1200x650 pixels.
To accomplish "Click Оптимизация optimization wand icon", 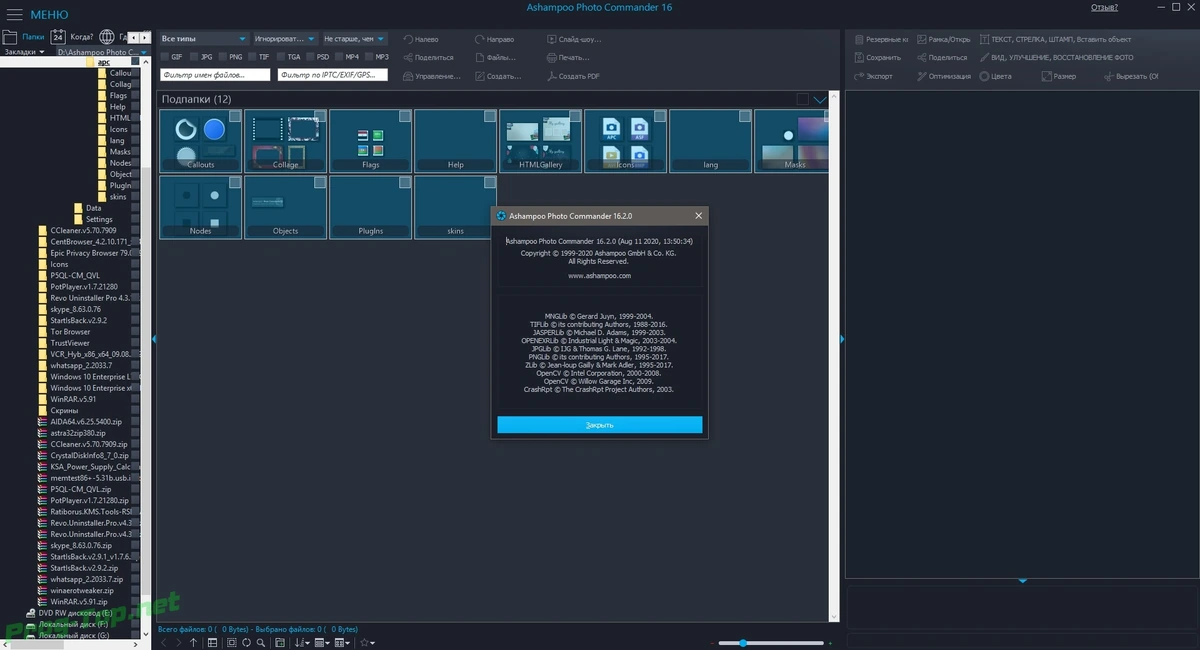I will 920,76.
